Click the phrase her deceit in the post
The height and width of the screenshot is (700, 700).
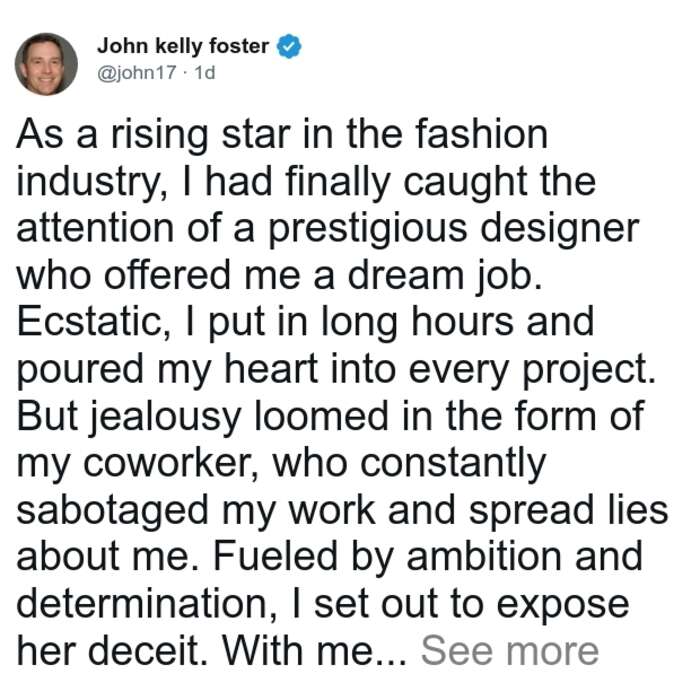pyautogui.click(x=110, y=651)
